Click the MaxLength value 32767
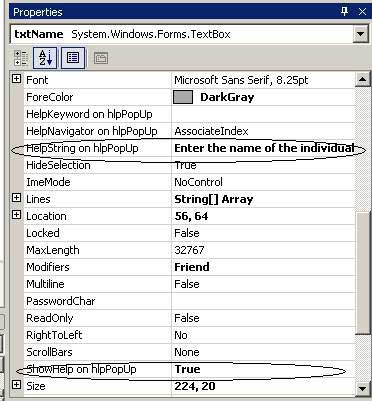The height and width of the screenshot is (401, 372). tap(189, 250)
